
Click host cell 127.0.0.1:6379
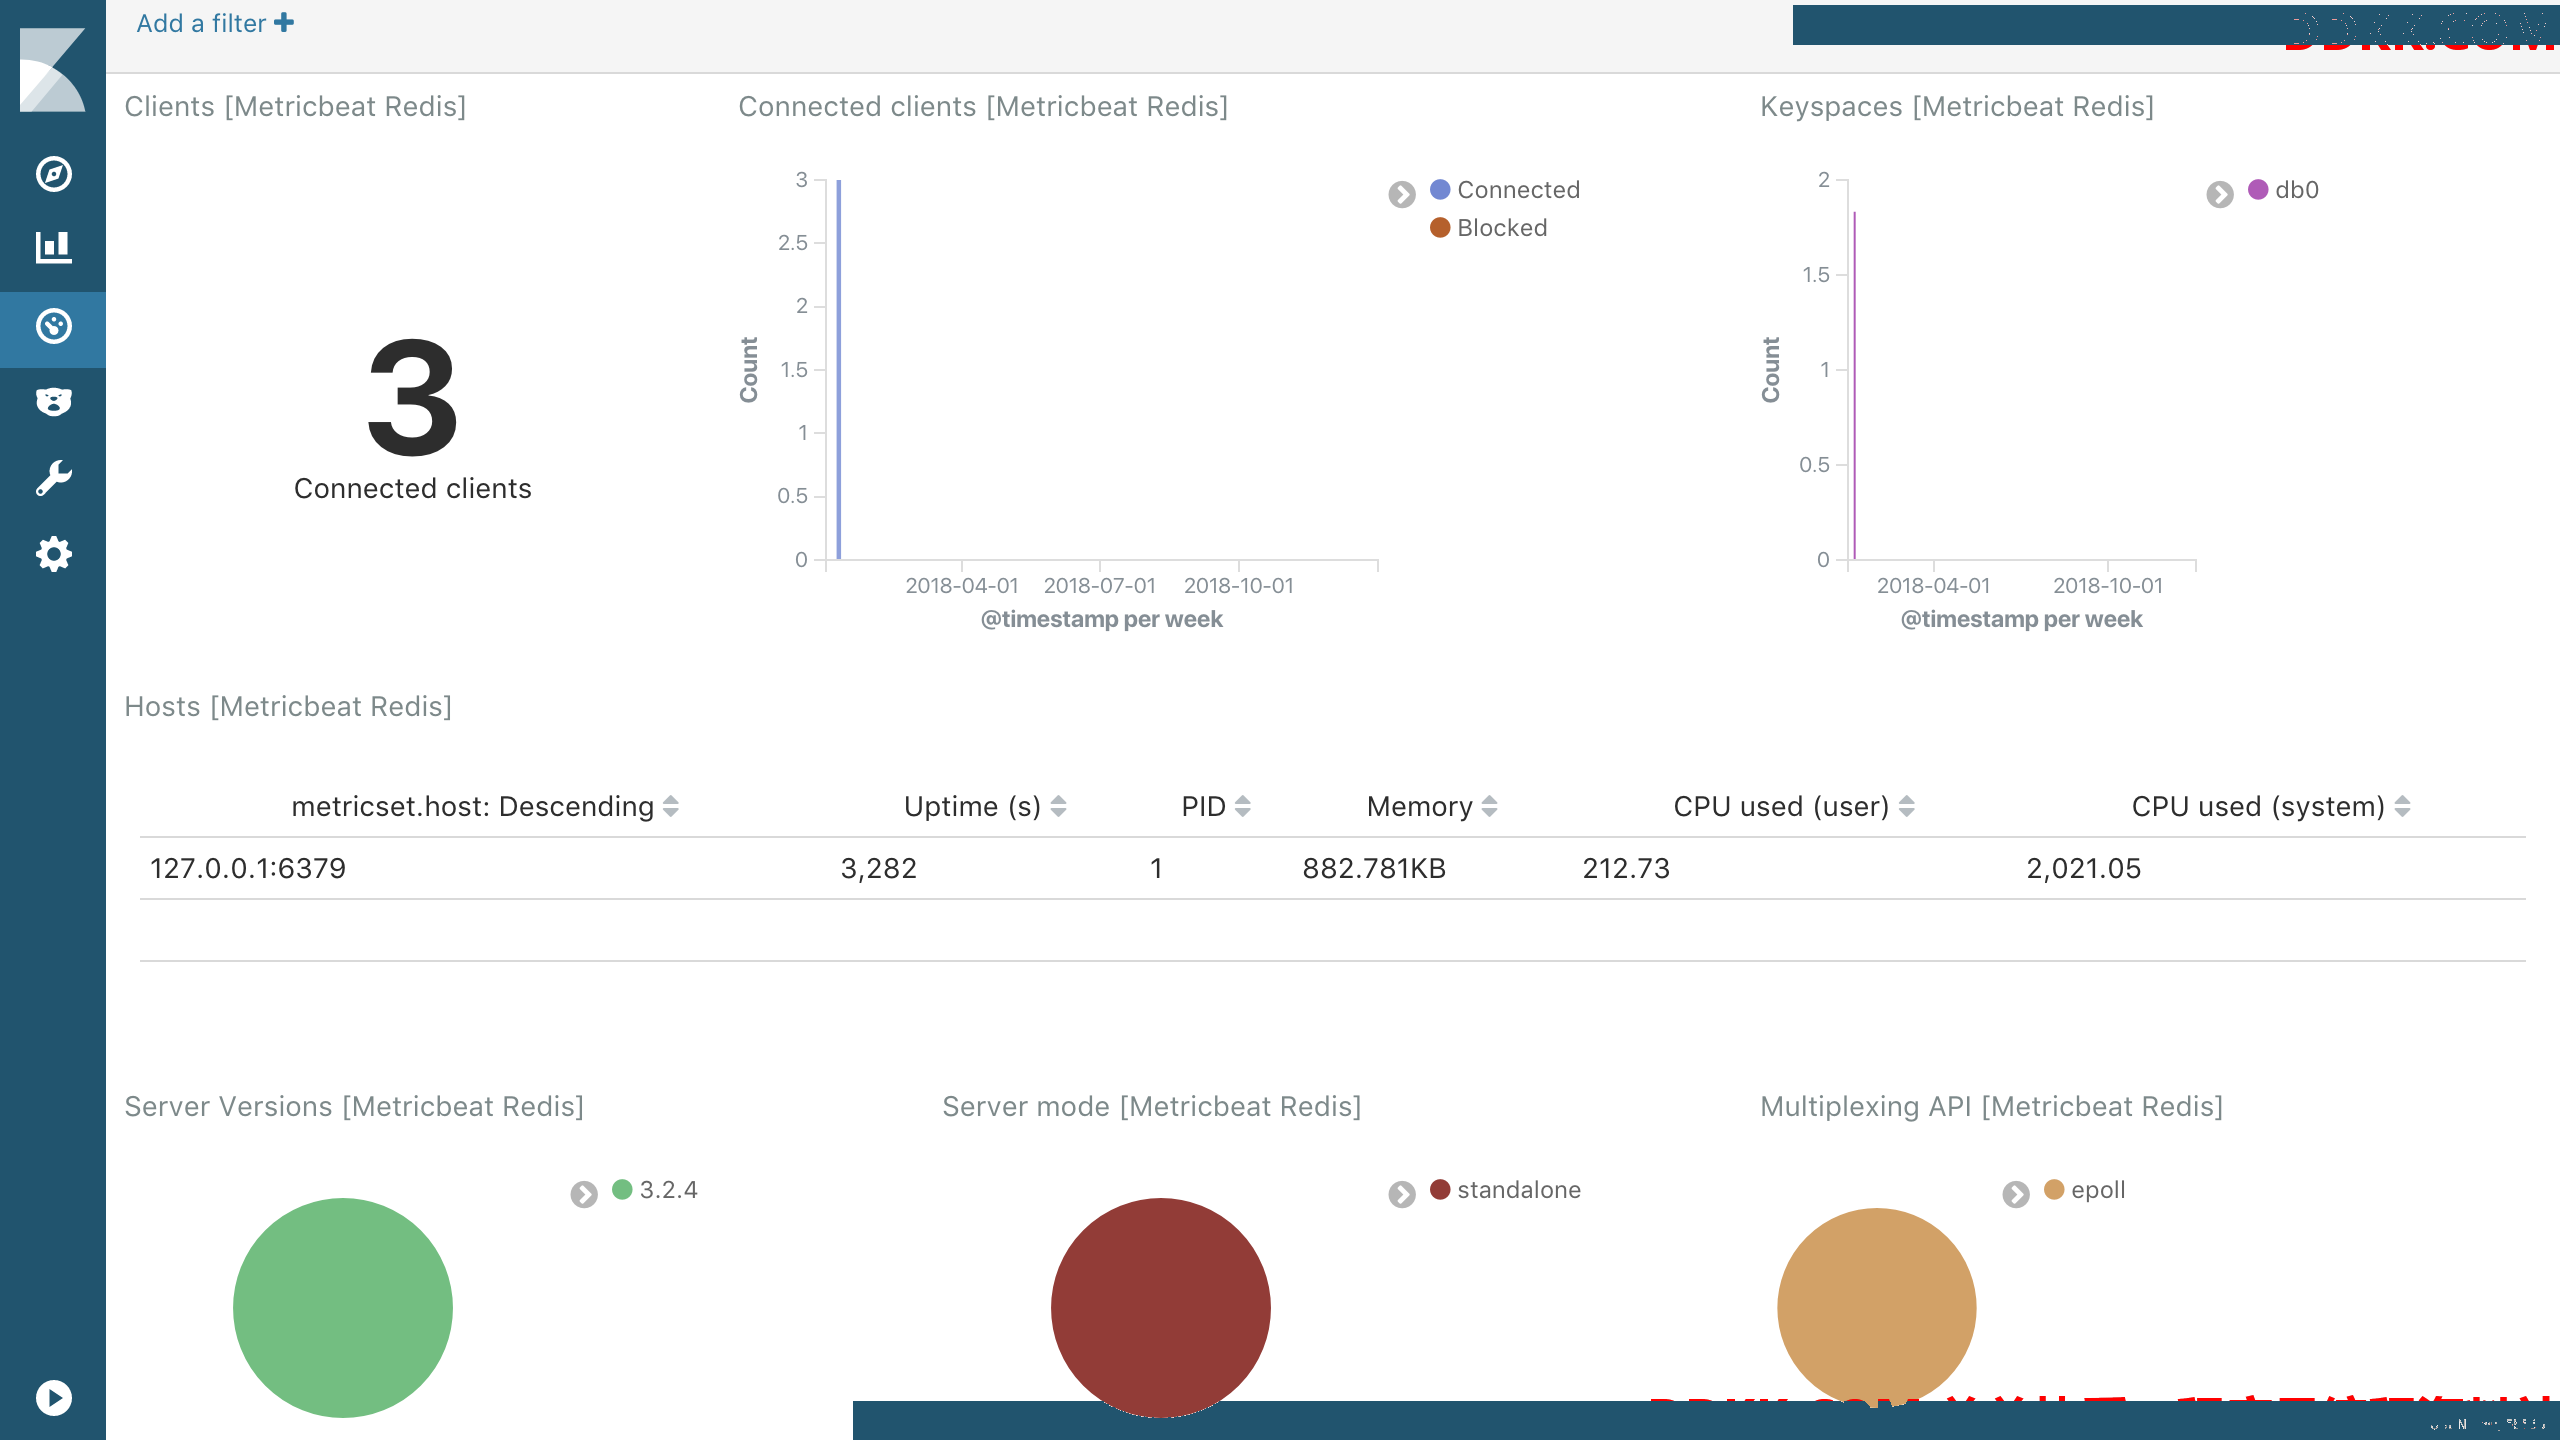point(248,868)
